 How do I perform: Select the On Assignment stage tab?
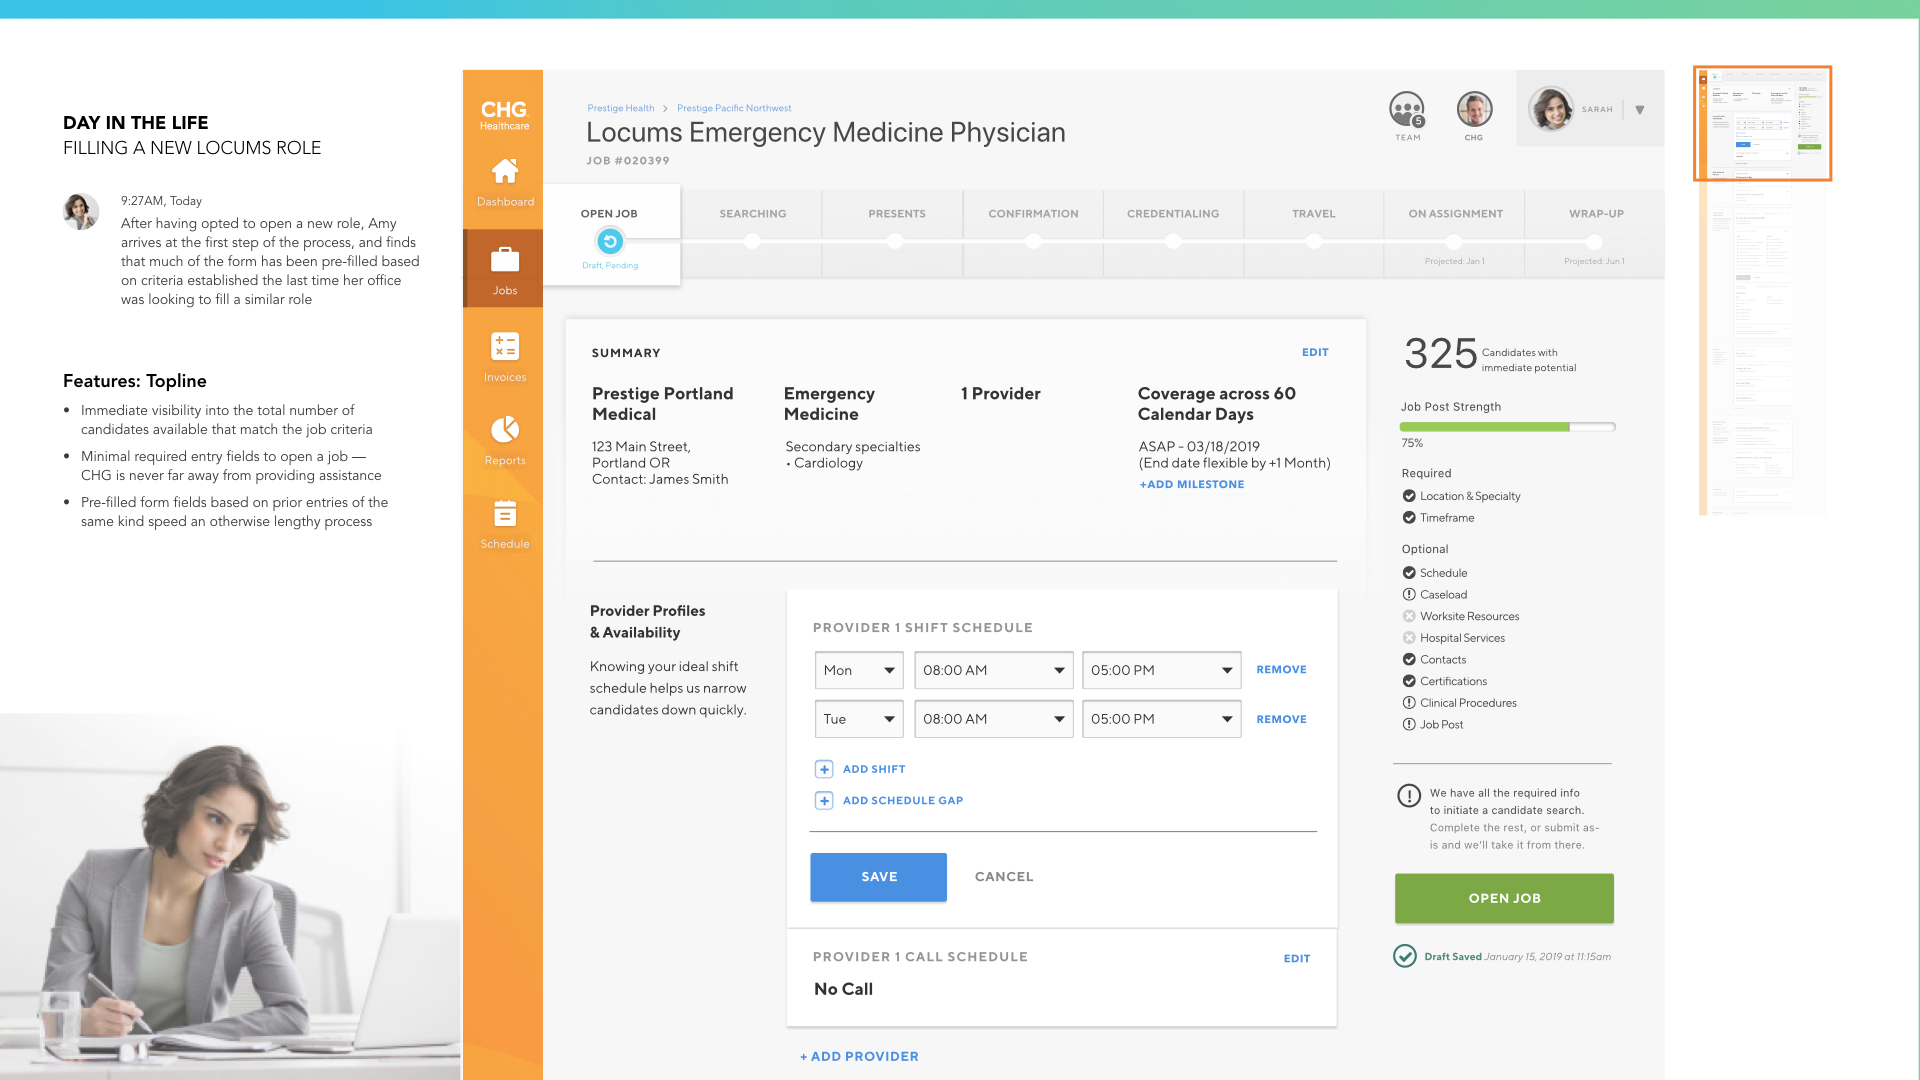[x=1455, y=234]
